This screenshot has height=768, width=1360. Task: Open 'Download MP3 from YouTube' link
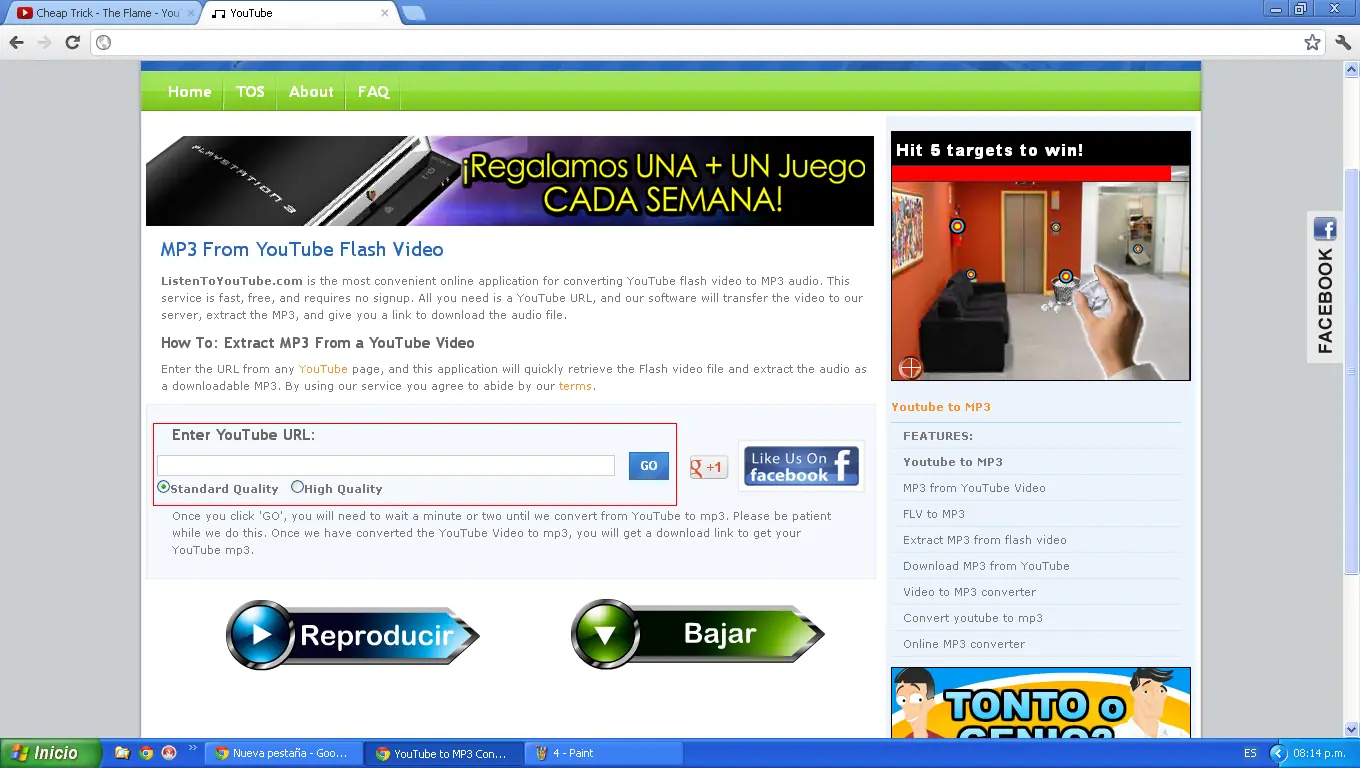pos(986,566)
